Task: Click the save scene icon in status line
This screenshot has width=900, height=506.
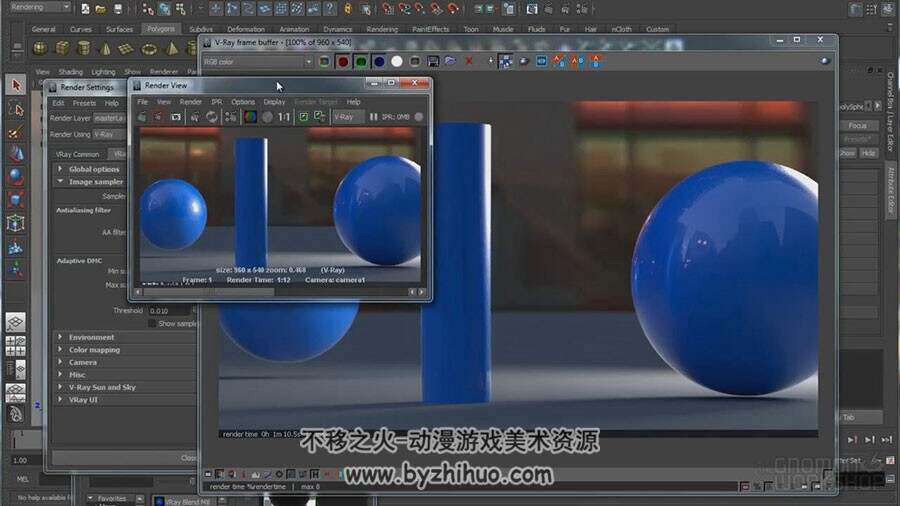Action: 118,9
